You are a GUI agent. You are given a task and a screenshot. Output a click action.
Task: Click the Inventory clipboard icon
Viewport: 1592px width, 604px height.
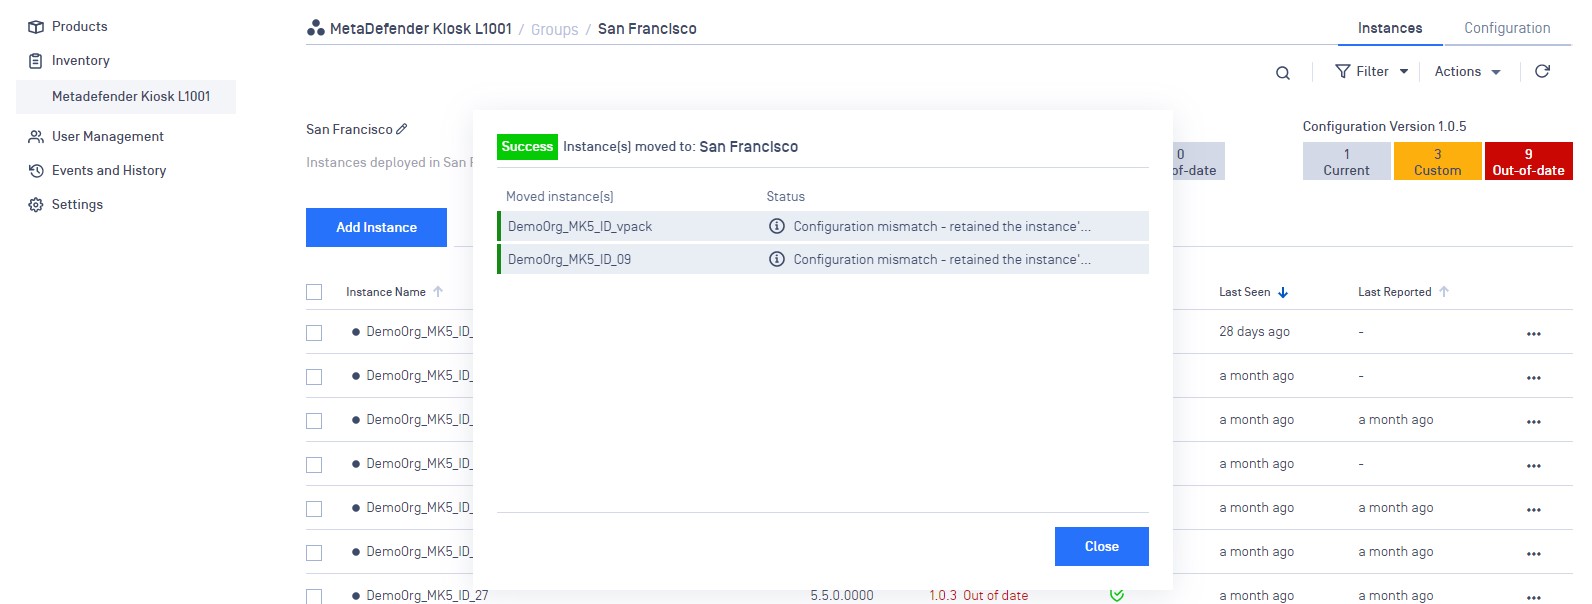click(36, 61)
